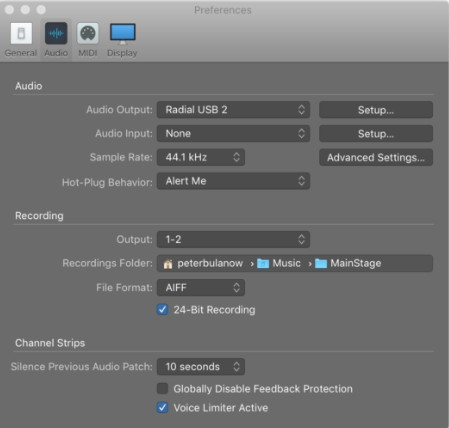Click the red close window button
The width and height of the screenshot is (449, 428).
pyautogui.click(x=10, y=10)
